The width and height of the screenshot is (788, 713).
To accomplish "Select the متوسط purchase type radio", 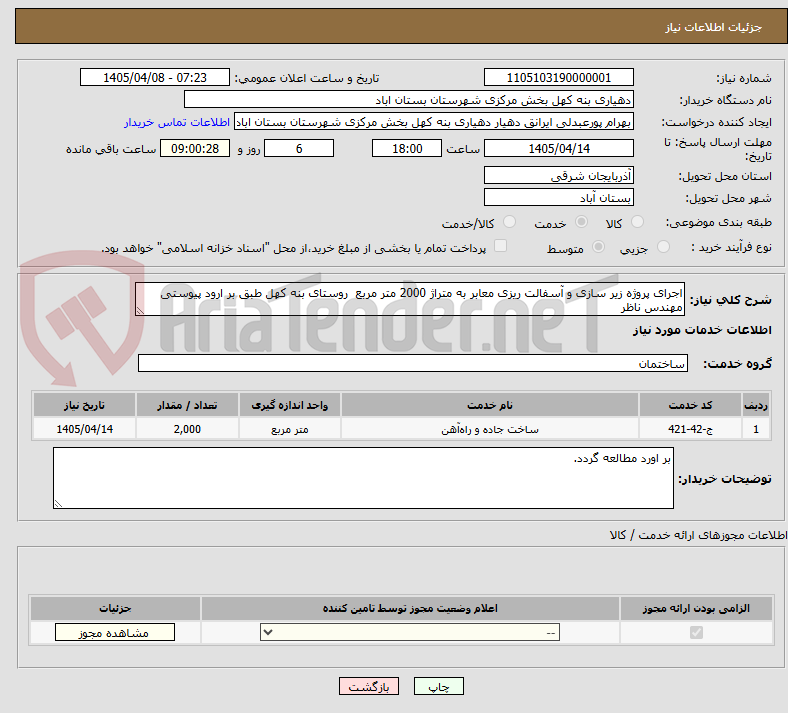I will pos(599,247).
